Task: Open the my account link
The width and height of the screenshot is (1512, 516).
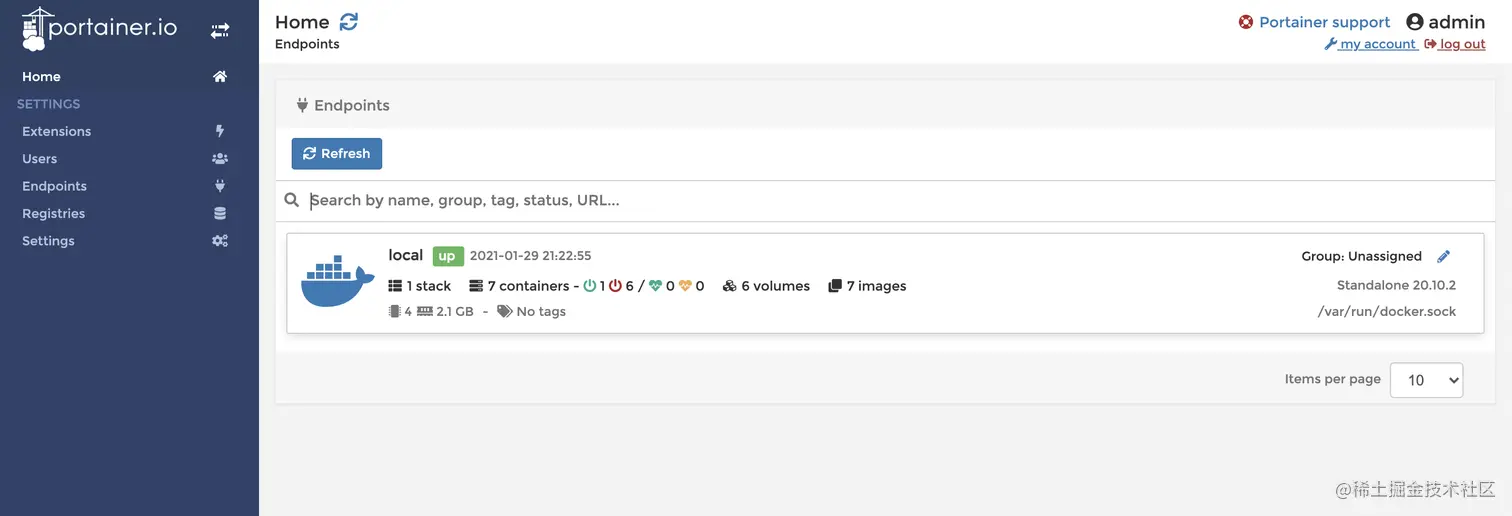Action: coord(1370,44)
